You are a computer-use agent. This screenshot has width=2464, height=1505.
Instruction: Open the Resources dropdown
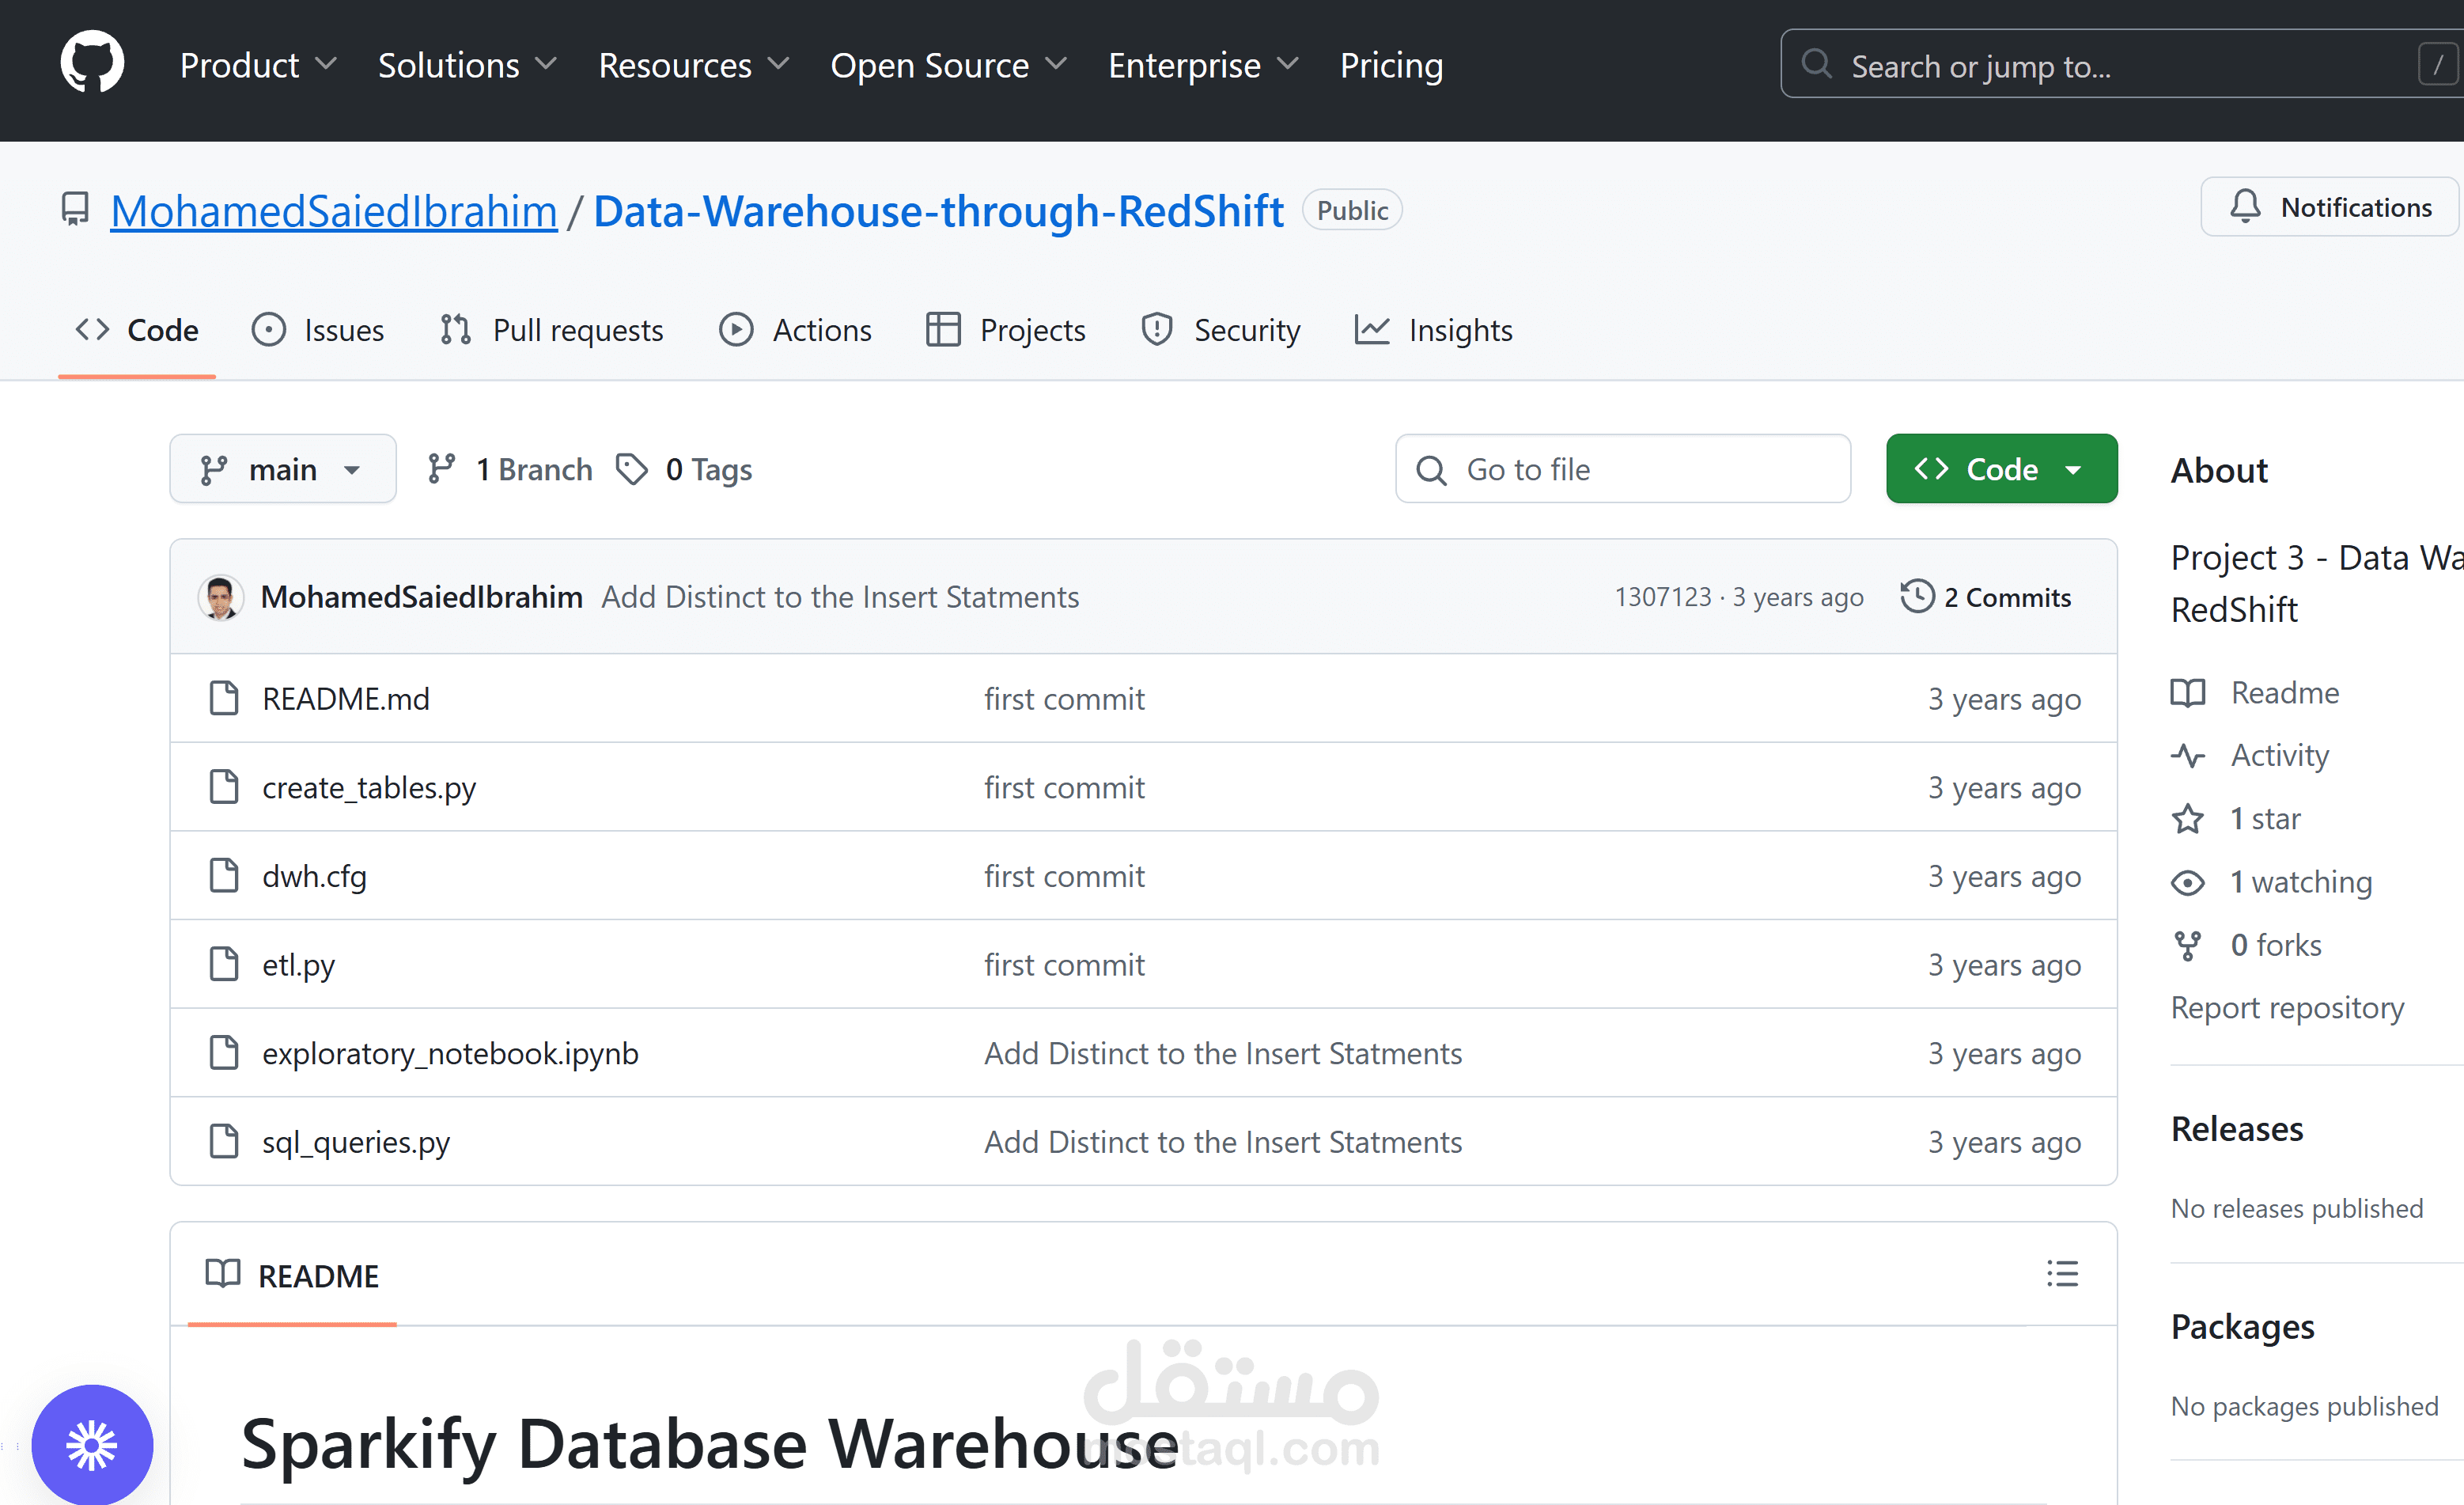point(693,65)
